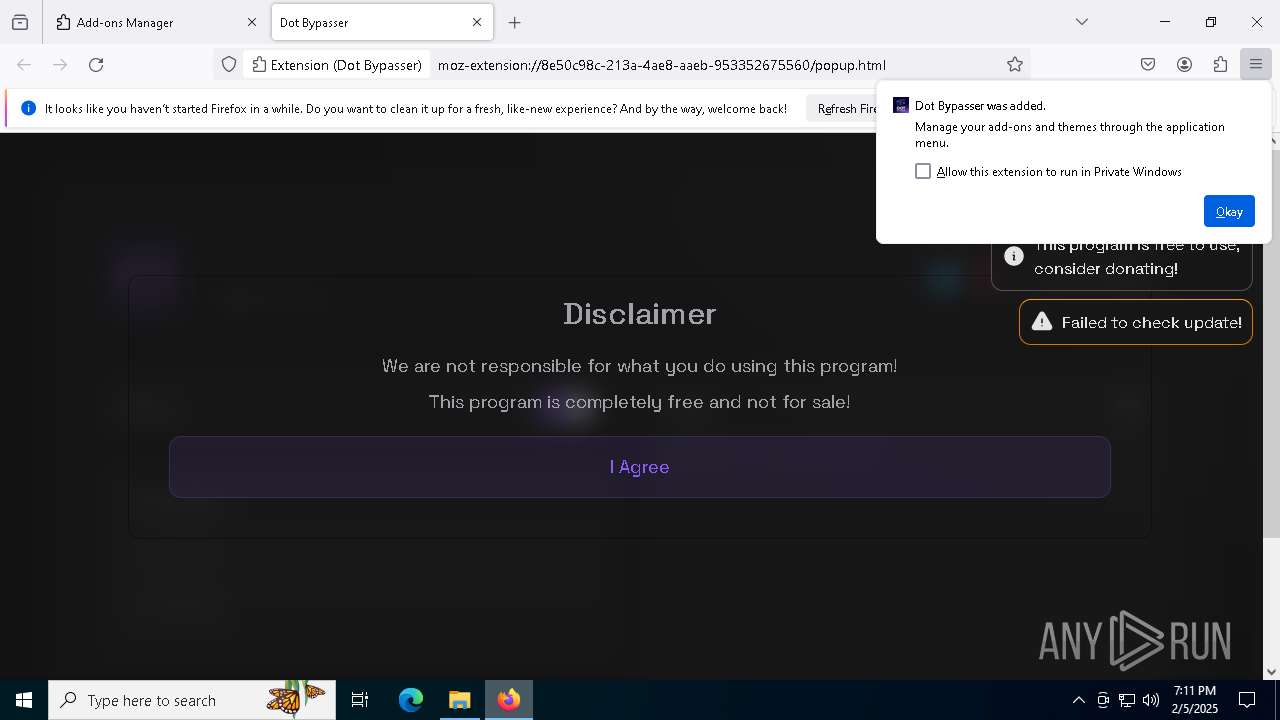The width and height of the screenshot is (1280, 720).
Task: Open the Windows notification center
Action: (x=1247, y=700)
